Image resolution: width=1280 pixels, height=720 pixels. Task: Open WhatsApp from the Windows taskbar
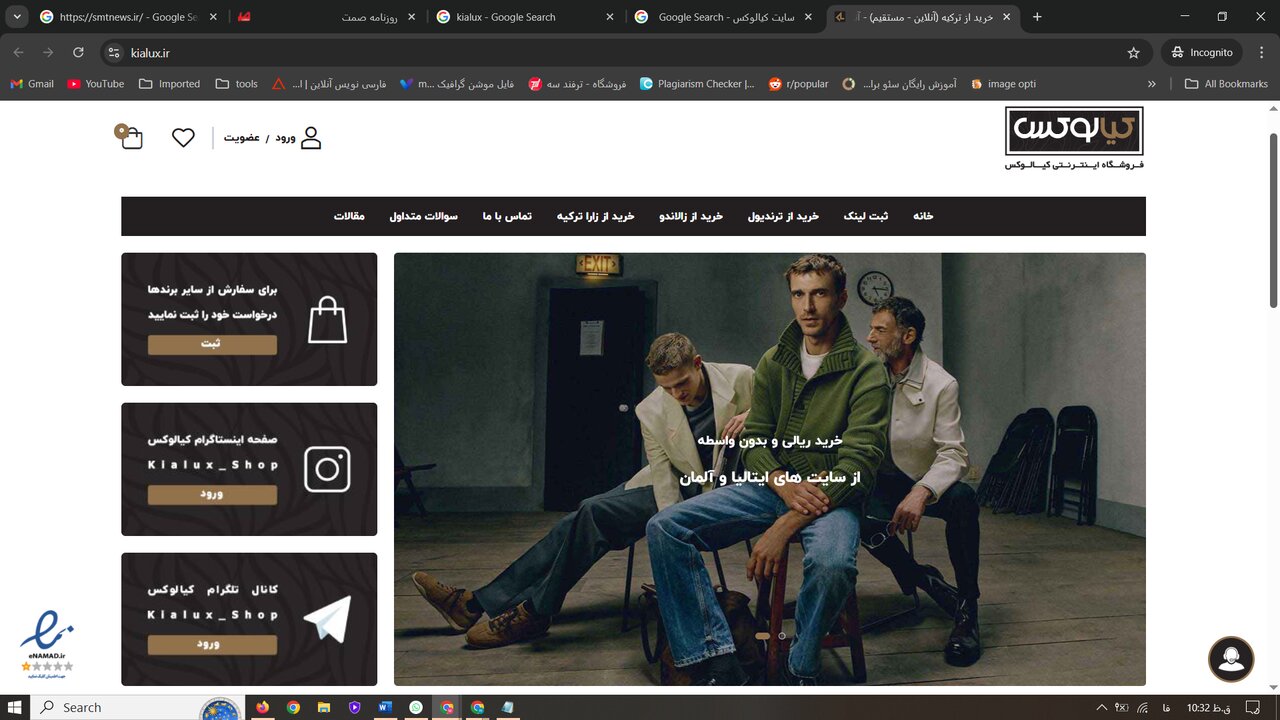(x=416, y=707)
